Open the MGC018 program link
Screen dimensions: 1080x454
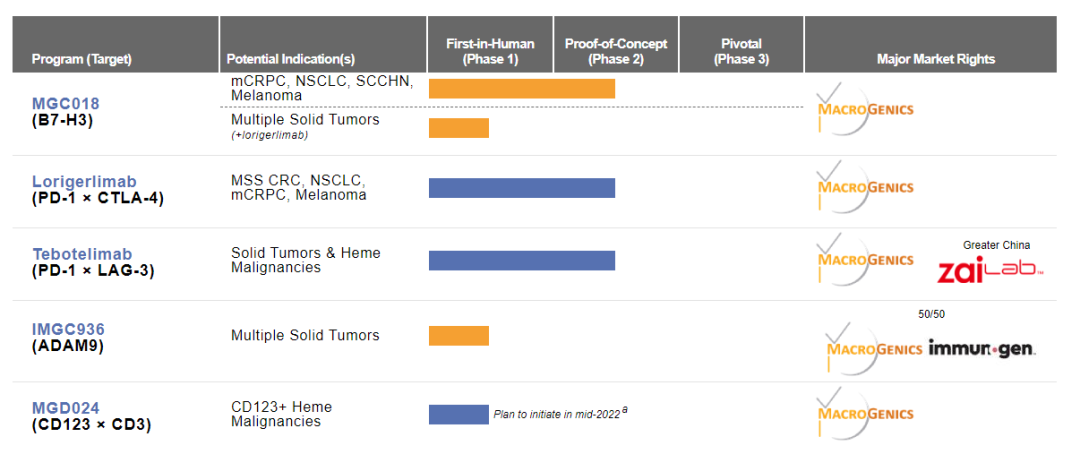coord(65,103)
